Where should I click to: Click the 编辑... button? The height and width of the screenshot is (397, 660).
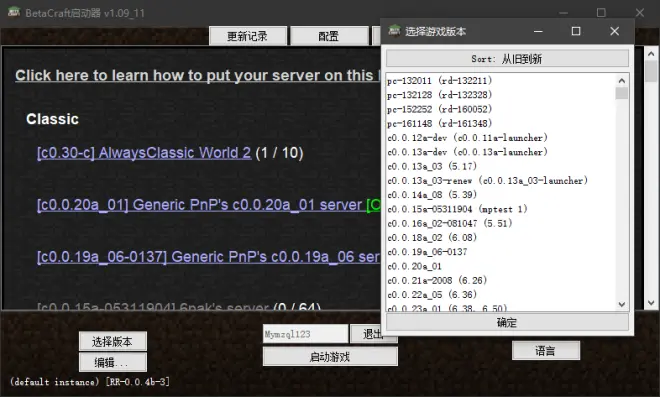113,362
